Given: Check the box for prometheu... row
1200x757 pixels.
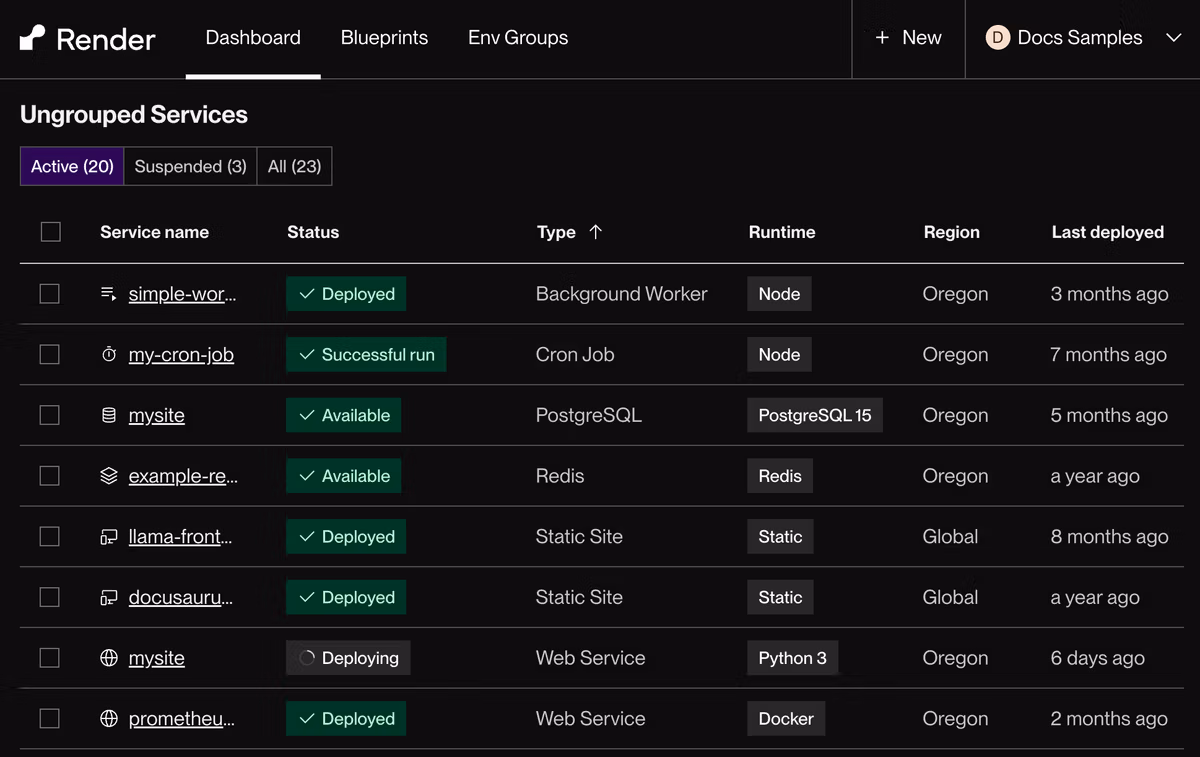Looking at the screenshot, I should 50,719.
